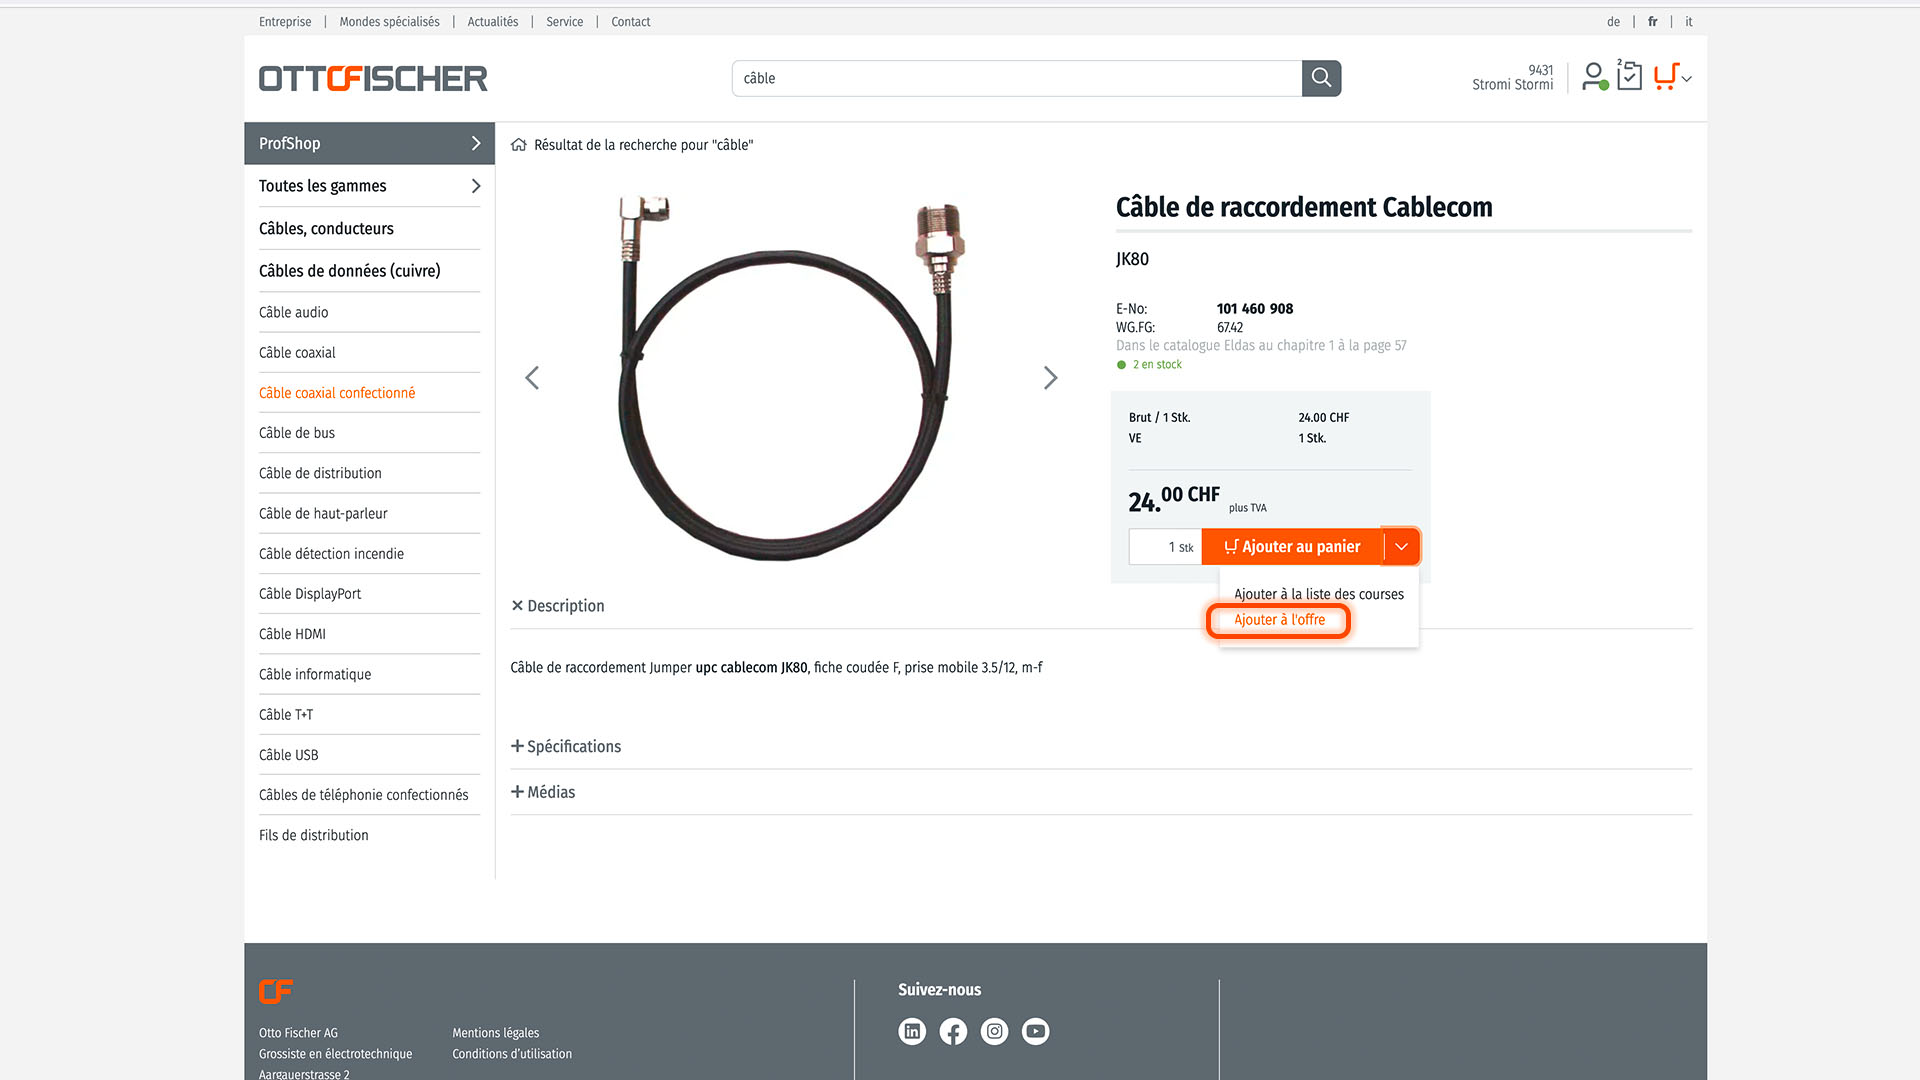This screenshot has width=1920, height=1080.
Task: Click Ajouter au panier button
Action: point(1292,547)
